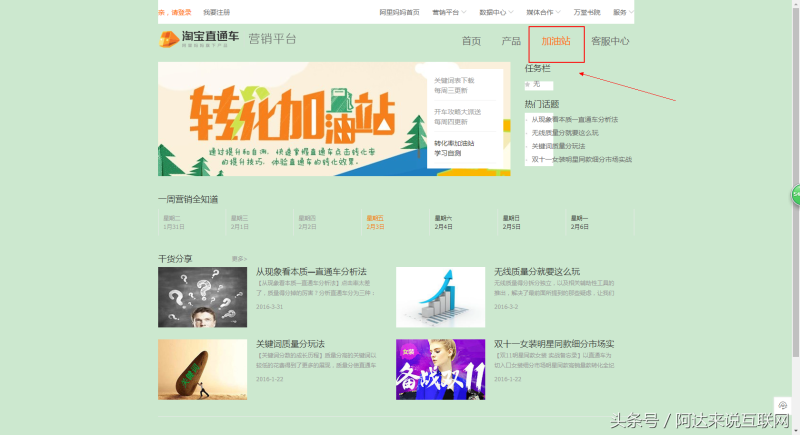The height and width of the screenshot is (435, 800).
Task: Open the 关键词 boulder thumbnail
Action: pos(203,370)
